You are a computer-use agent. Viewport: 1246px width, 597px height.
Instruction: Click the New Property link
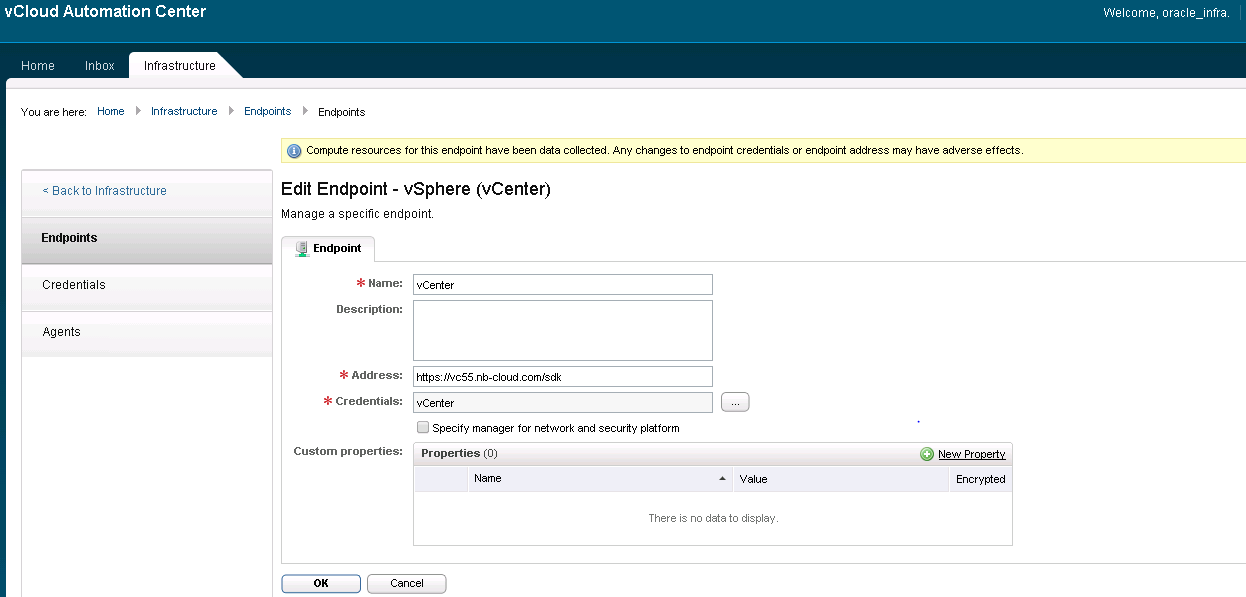pyautogui.click(x=971, y=454)
